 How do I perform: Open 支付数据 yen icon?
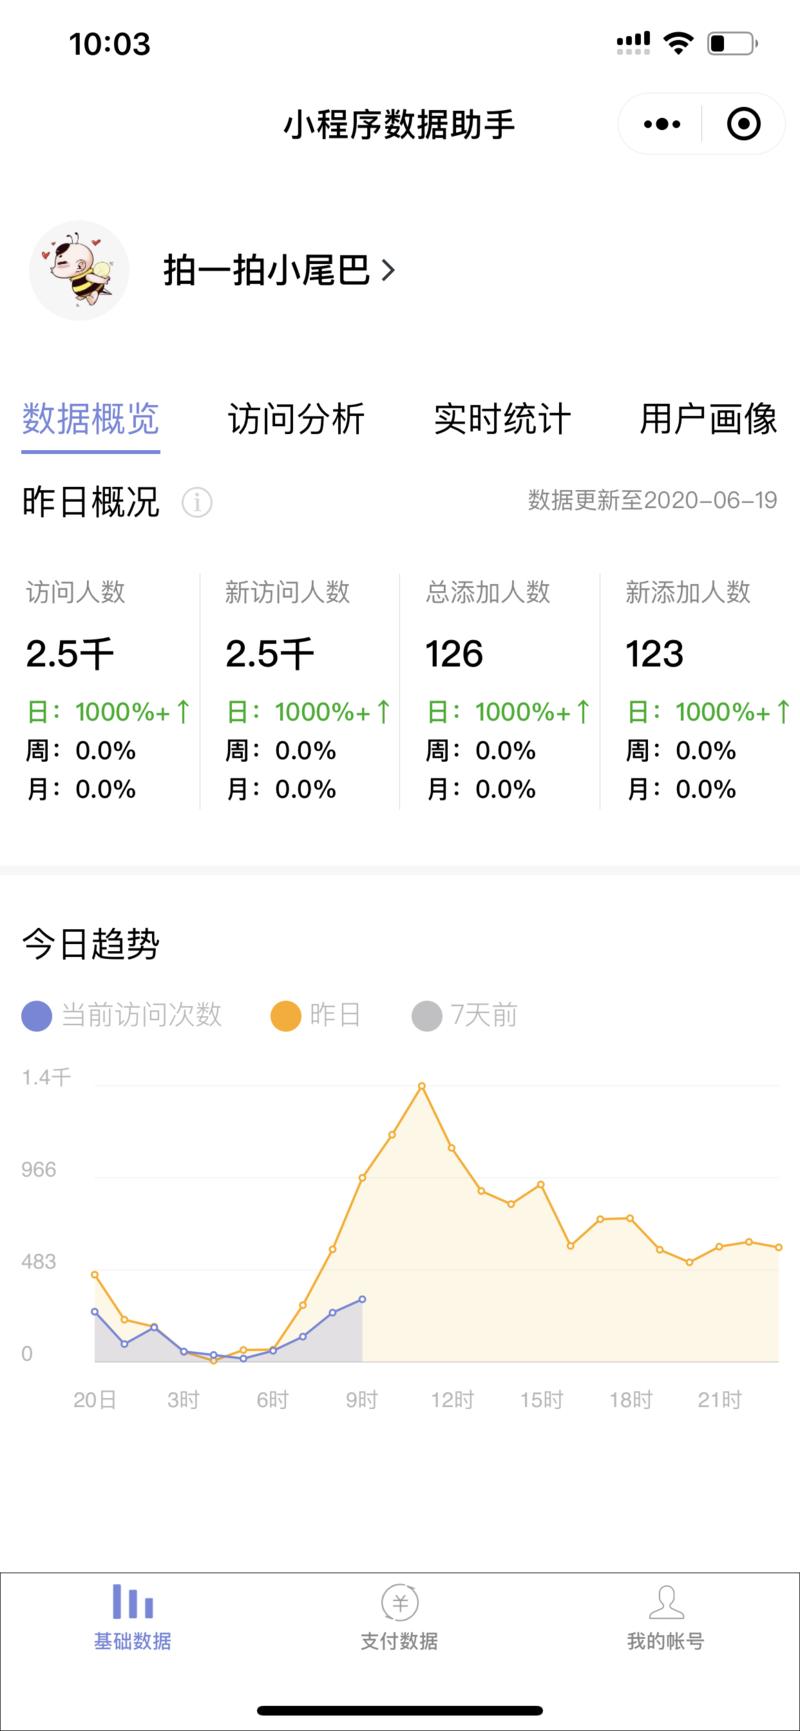click(399, 1602)
